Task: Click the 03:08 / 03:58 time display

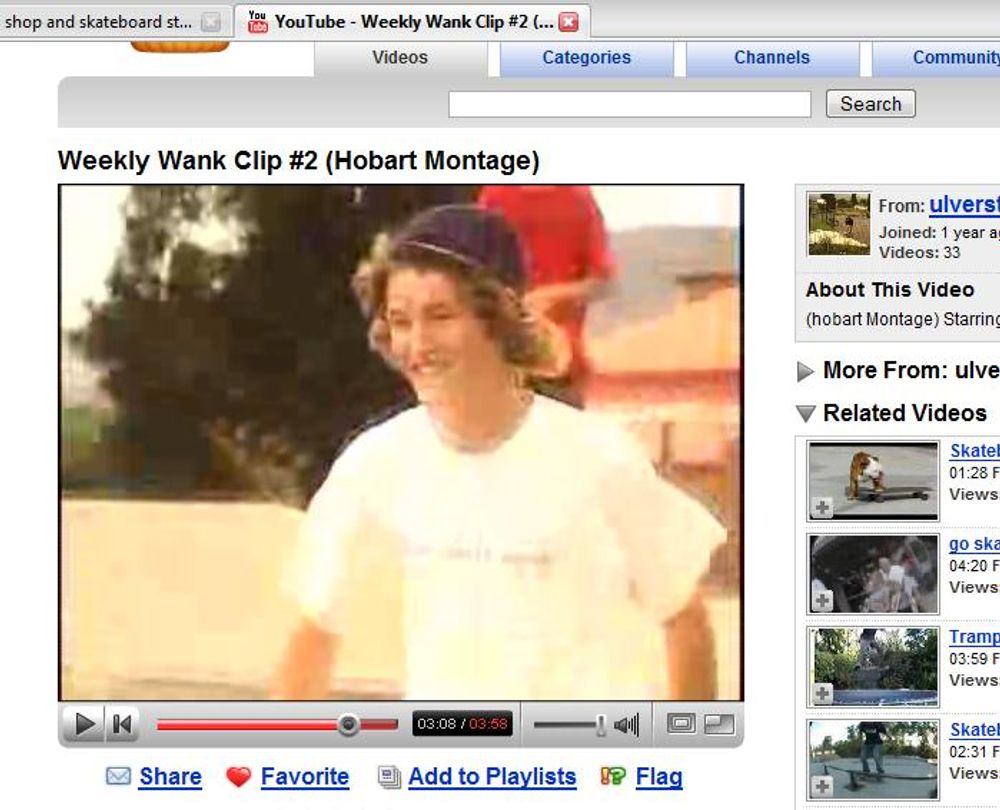Action: click(462, 724)
